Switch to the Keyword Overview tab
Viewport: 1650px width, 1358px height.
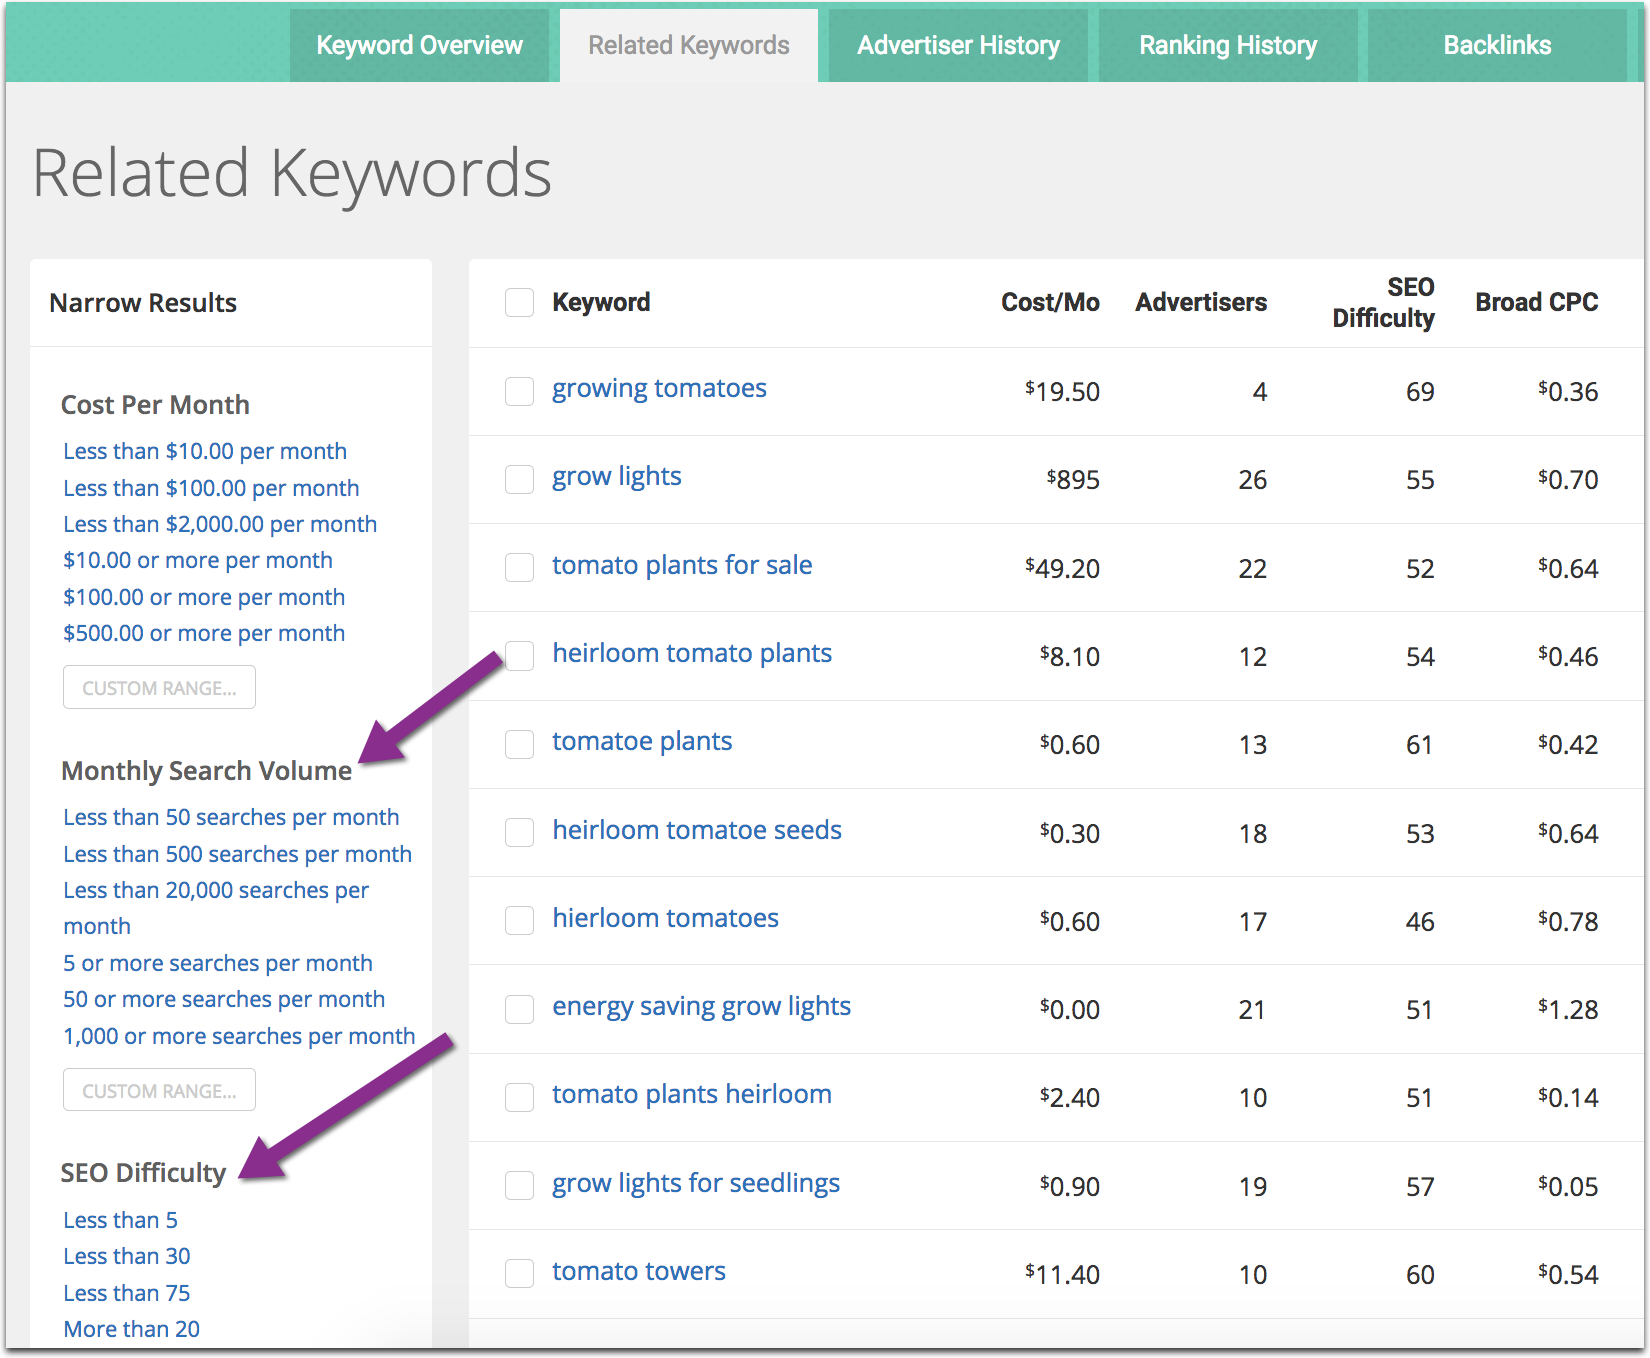point(419,44)
